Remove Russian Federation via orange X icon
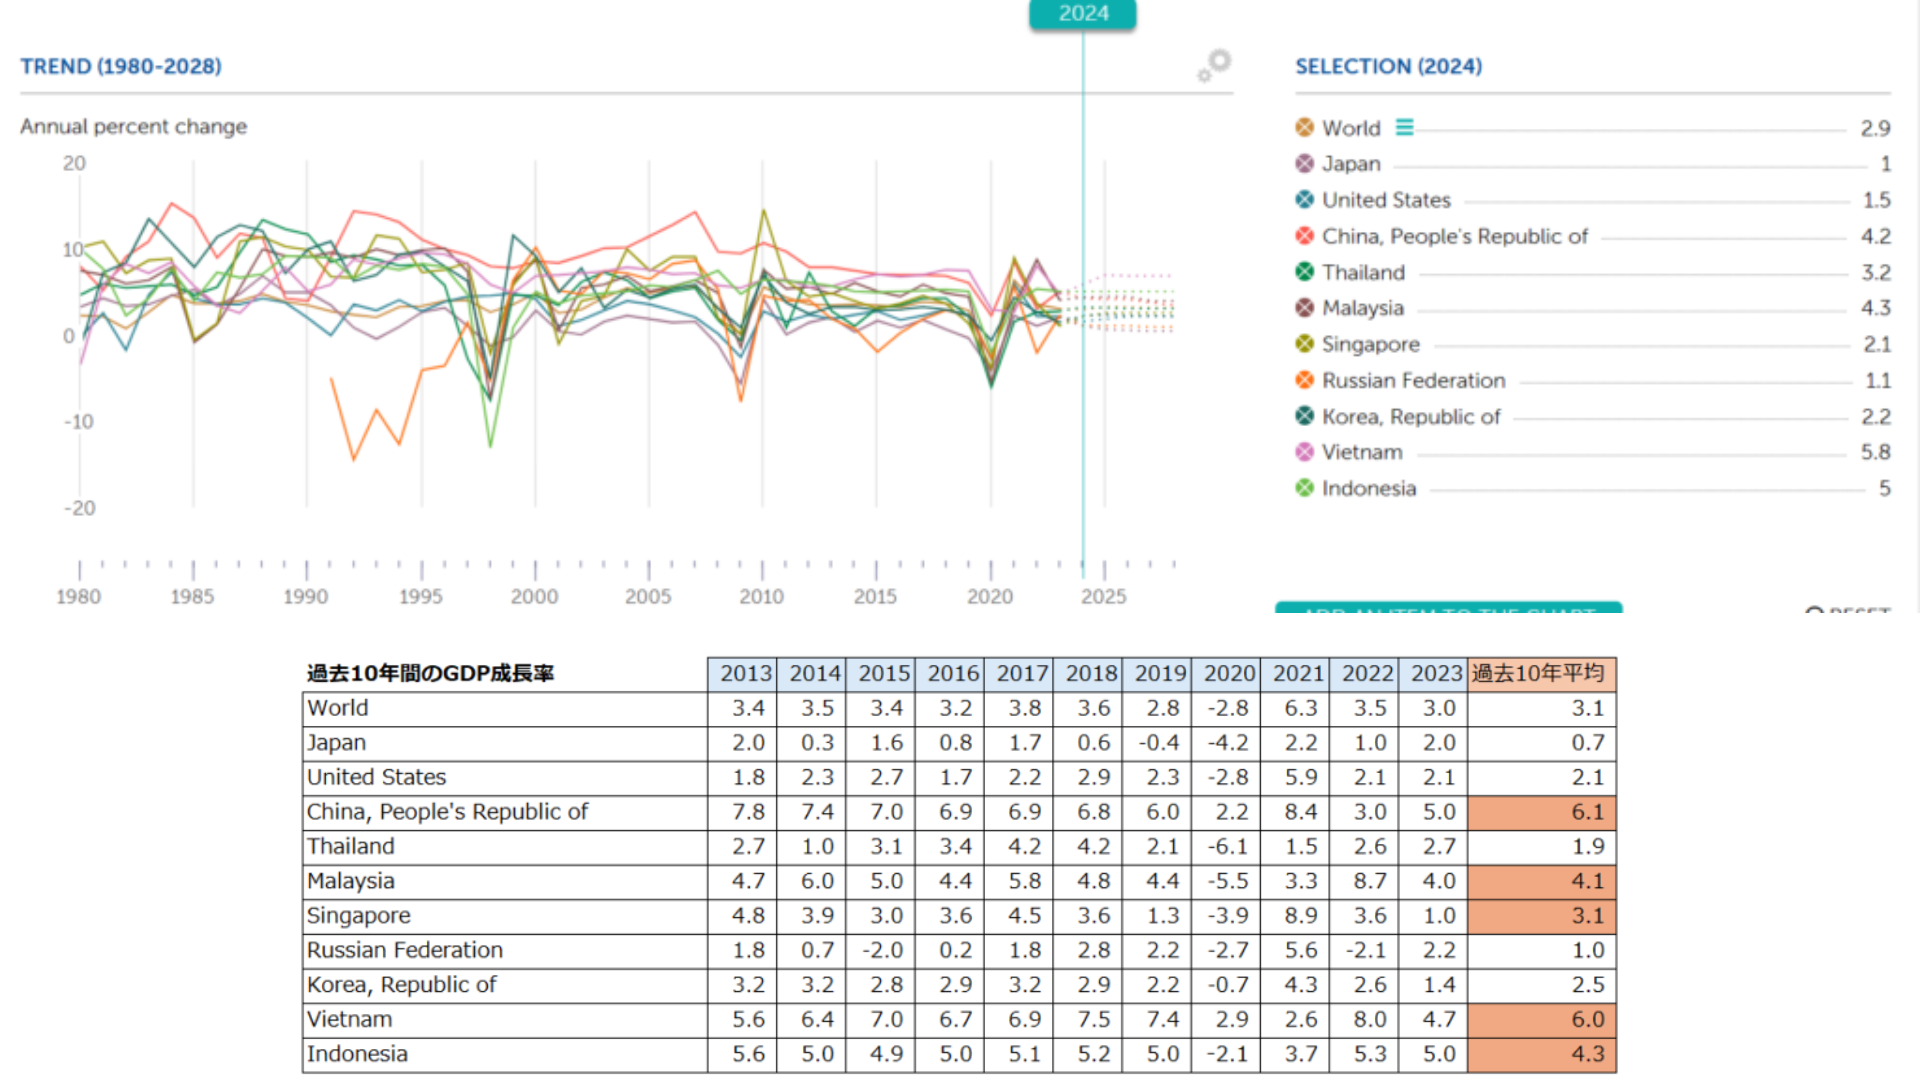 1304,380
